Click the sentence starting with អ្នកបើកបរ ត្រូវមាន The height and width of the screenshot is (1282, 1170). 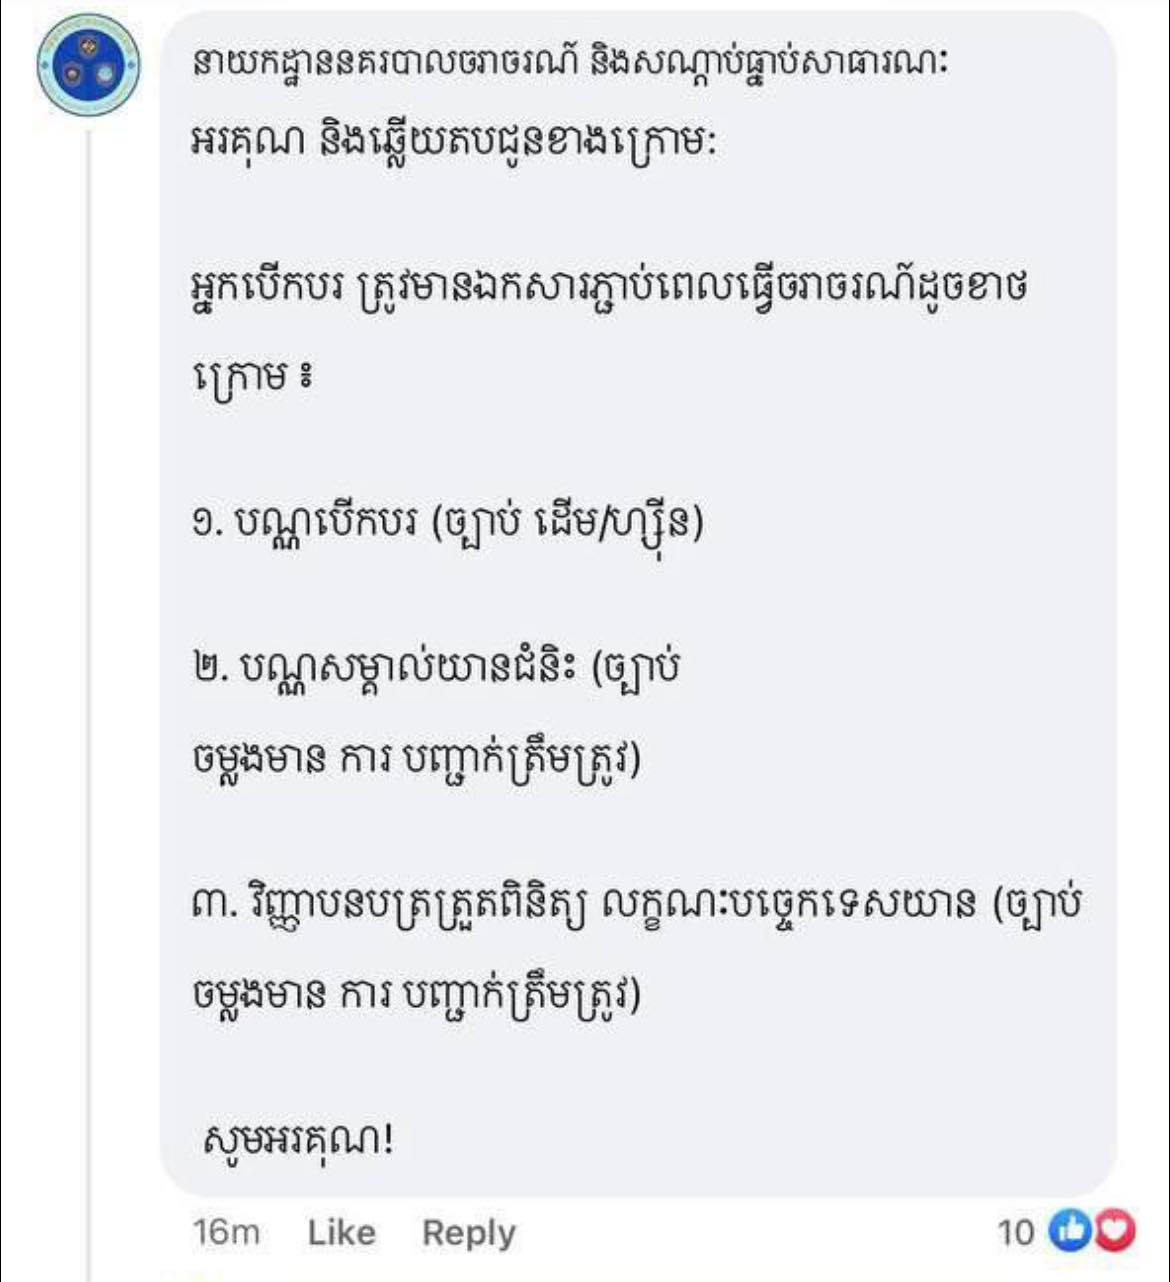(608, 290)
